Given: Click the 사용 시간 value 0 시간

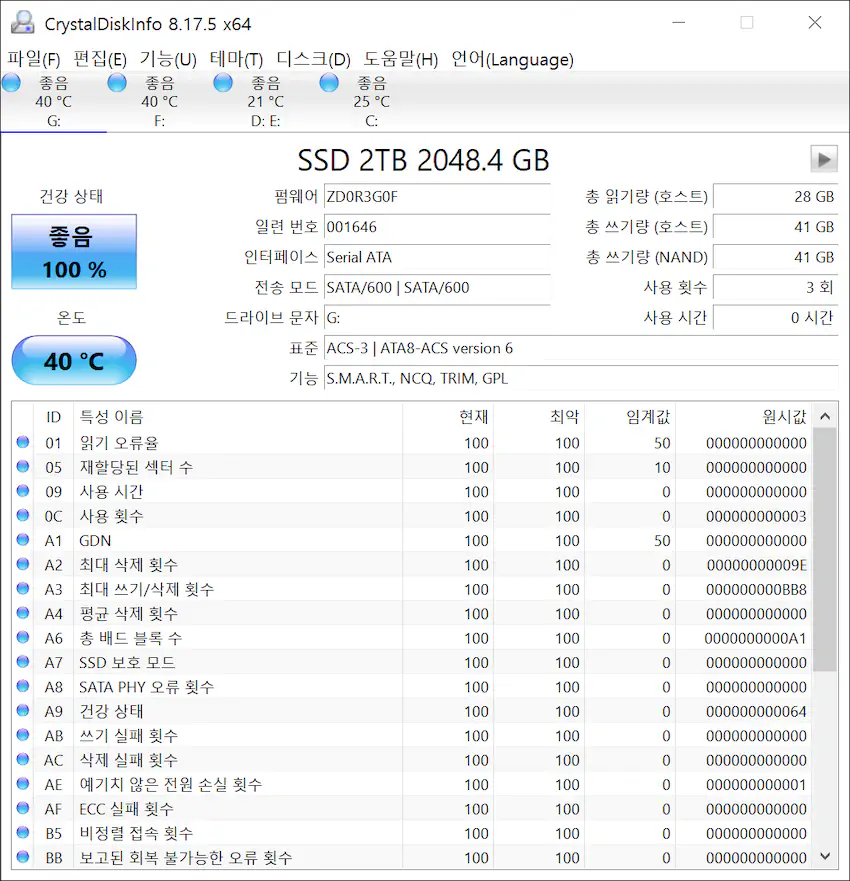Looking at the screenshot, I should (x=775, y=319).
